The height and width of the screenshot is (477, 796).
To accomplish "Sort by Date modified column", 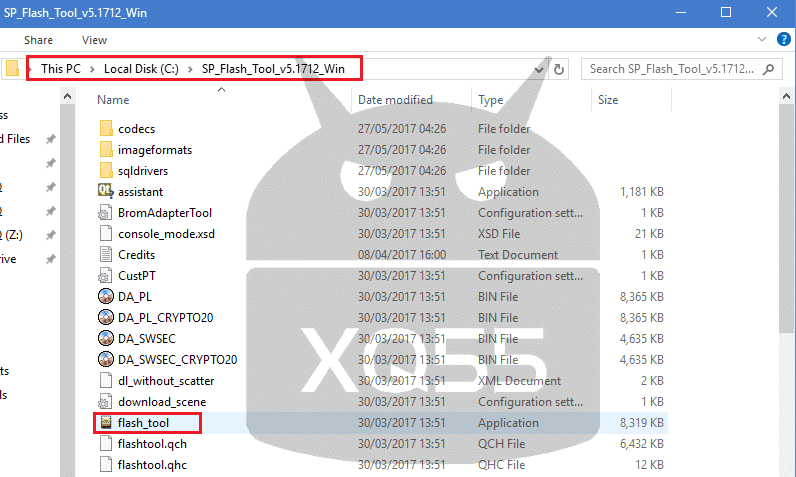I will pyautogui.click(x=395, y=100).
